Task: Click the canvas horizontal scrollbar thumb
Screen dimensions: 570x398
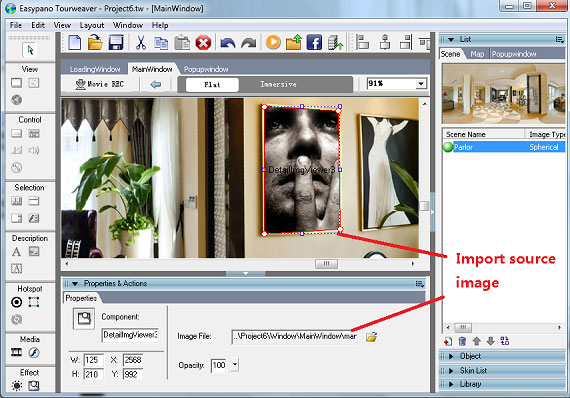Action: click(326, 264)
